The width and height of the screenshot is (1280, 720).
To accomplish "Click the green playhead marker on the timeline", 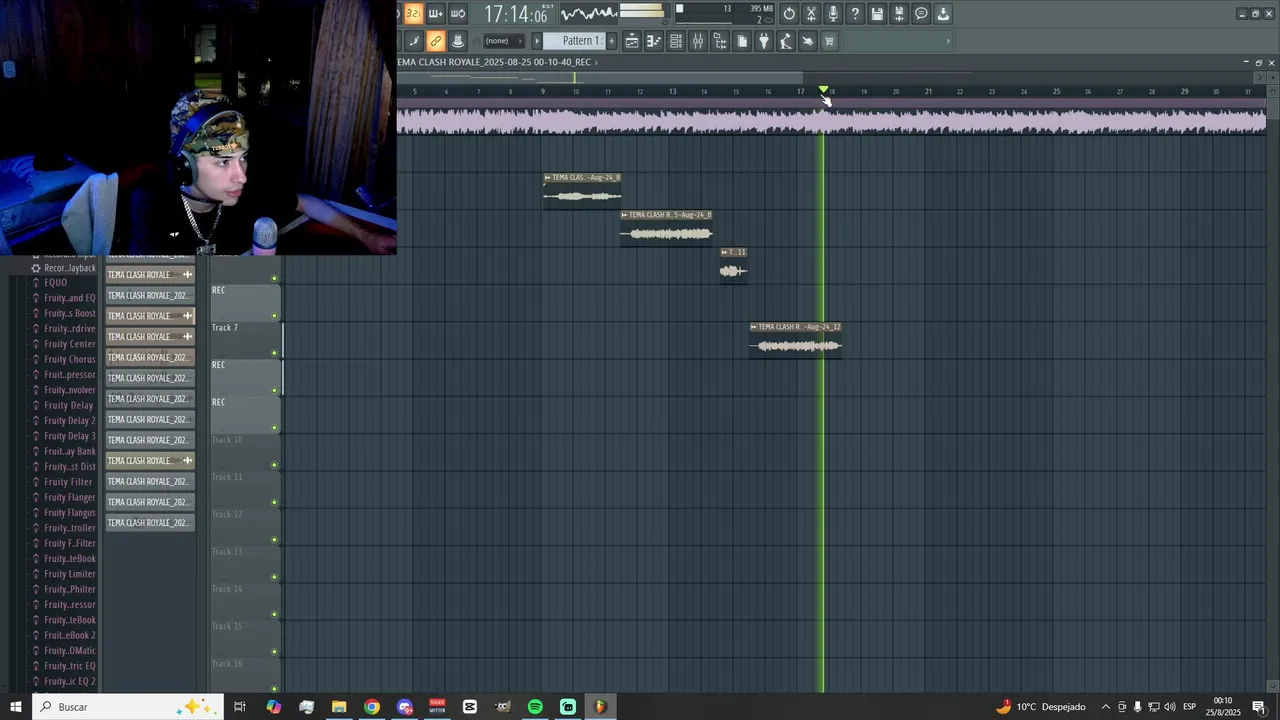I will tap(823, 90).
